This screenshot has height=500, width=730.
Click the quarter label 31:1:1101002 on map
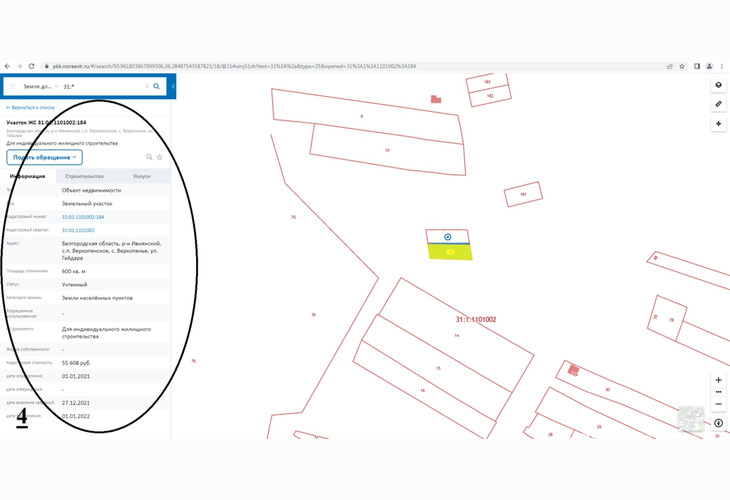[x=476, y=319]
